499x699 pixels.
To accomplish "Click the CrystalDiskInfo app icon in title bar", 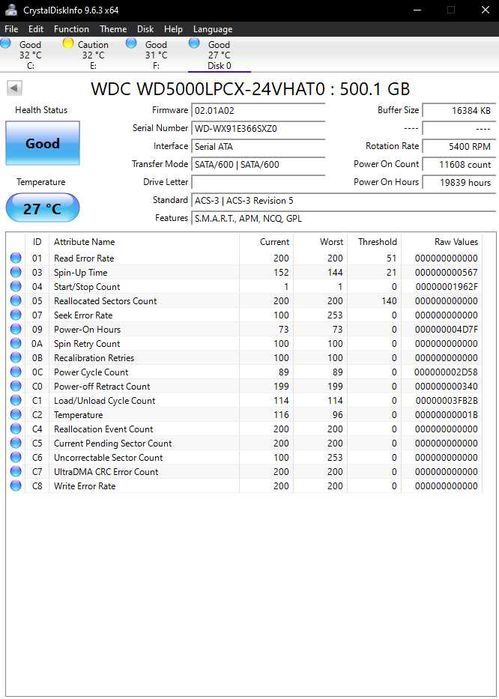I will coord(11,9).
